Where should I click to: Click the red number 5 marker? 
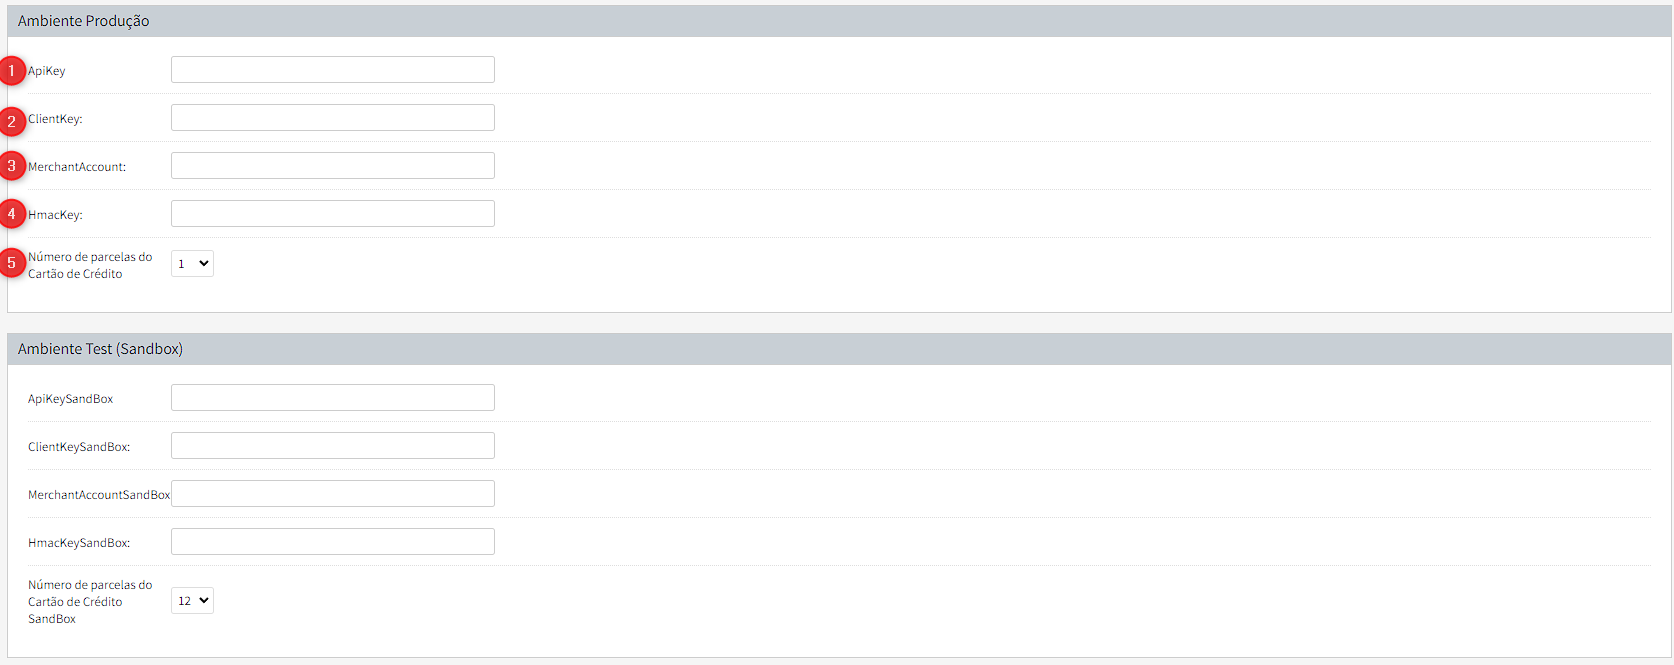12,263
